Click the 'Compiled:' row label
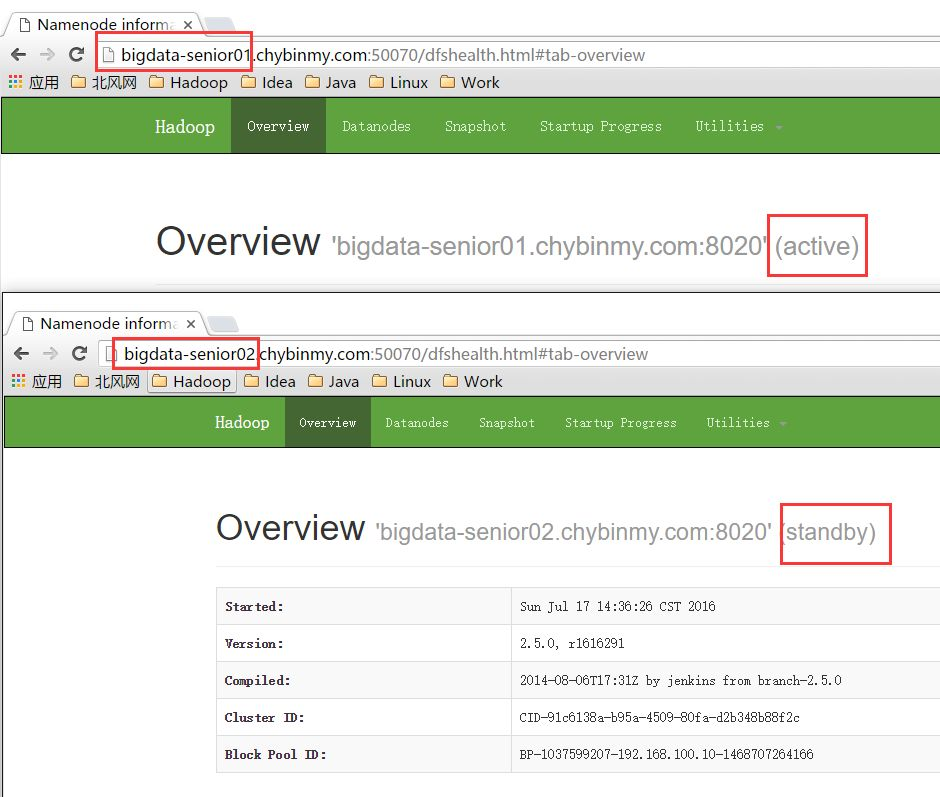940x797 pixels. (x=257, y=681)
